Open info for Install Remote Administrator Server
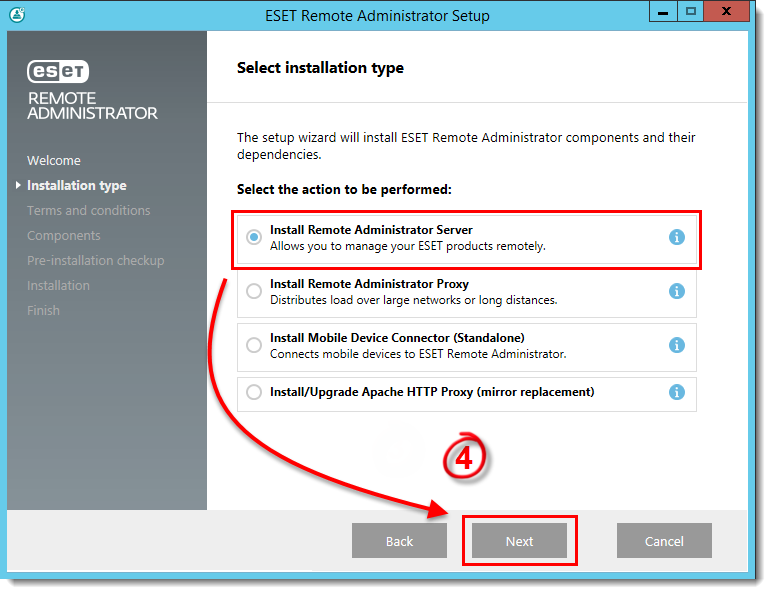 (x=677, y=237)
